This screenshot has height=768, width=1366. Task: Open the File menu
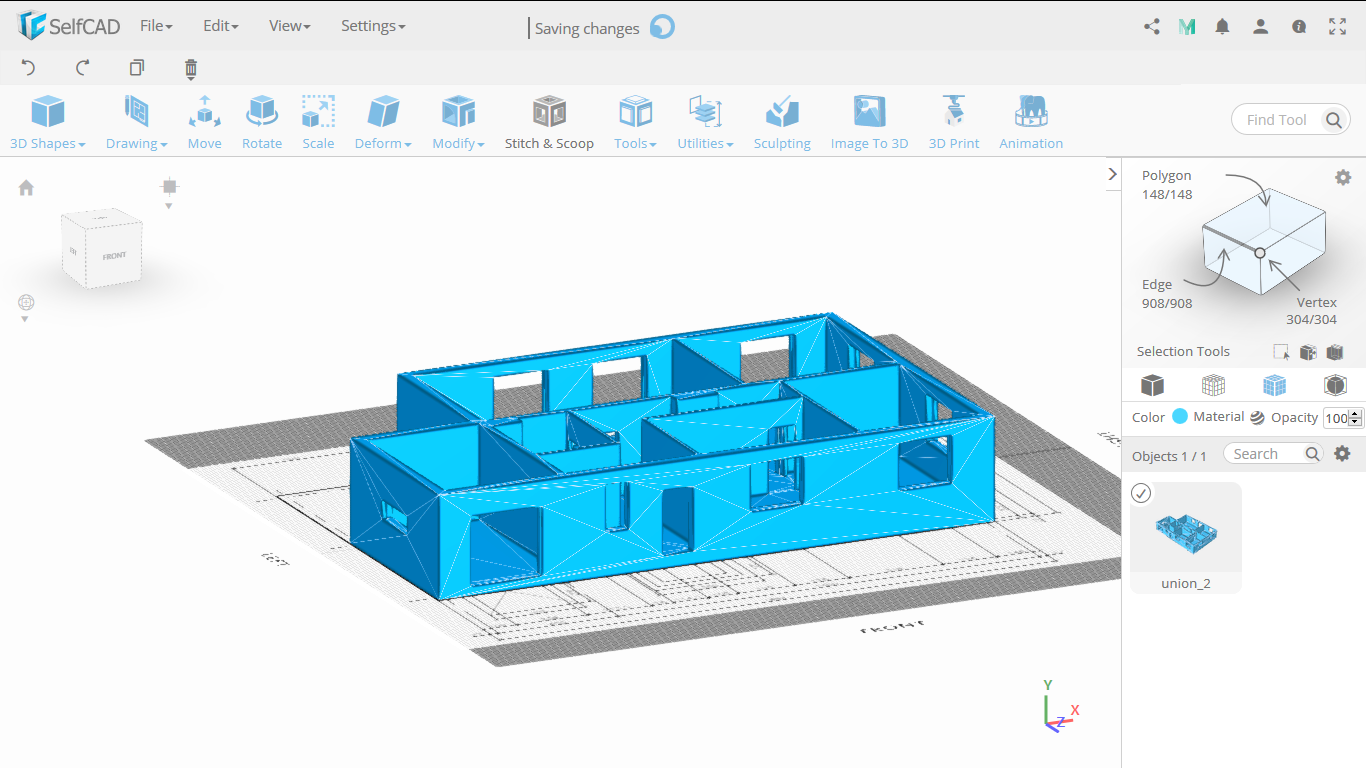(x=156, y=26)
